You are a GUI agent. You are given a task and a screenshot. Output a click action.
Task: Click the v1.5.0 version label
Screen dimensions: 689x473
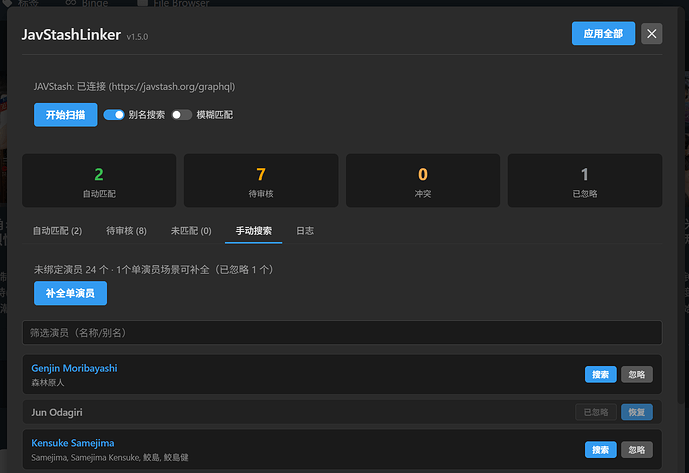tap(137, 37)
